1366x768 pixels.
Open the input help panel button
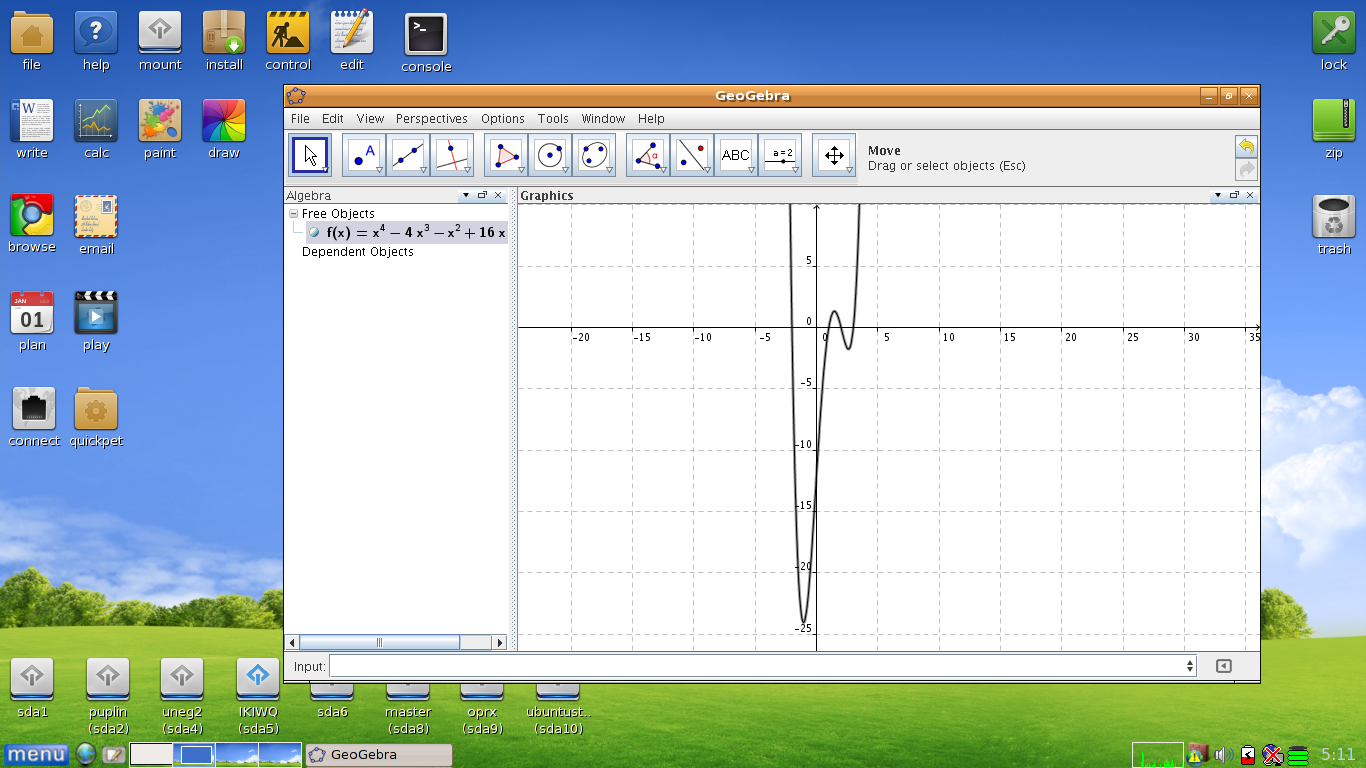(1223, 665)
